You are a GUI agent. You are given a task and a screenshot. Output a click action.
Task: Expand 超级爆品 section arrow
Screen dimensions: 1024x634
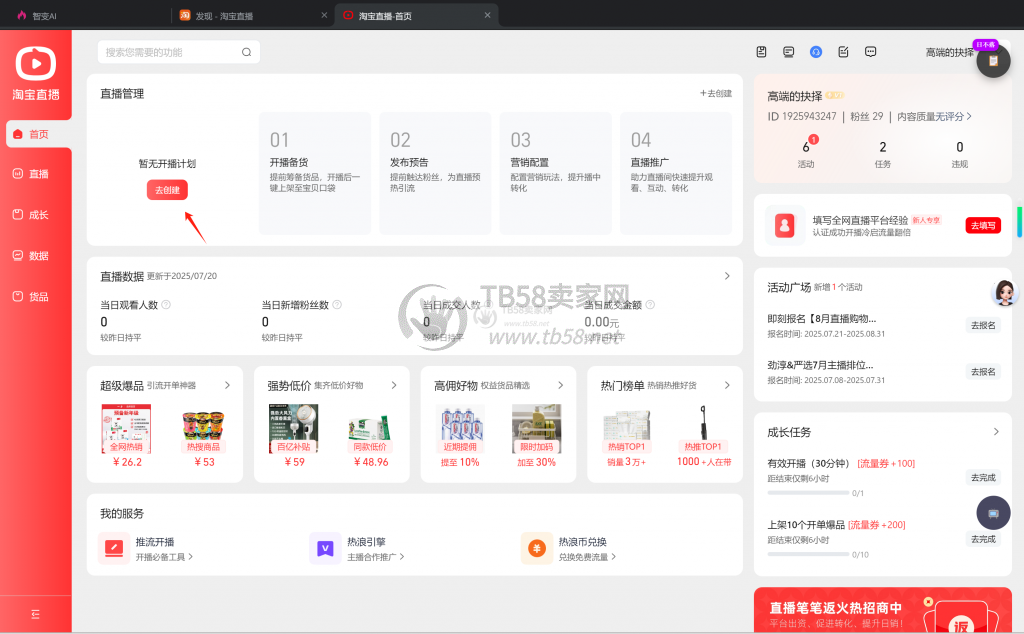pyautogui.click(x=227, y=385)
